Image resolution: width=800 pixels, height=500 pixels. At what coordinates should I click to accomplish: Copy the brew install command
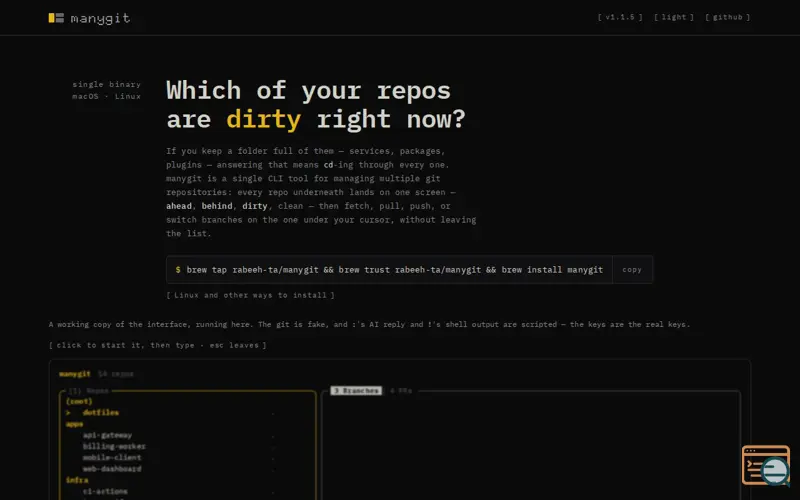click(632, 270)
